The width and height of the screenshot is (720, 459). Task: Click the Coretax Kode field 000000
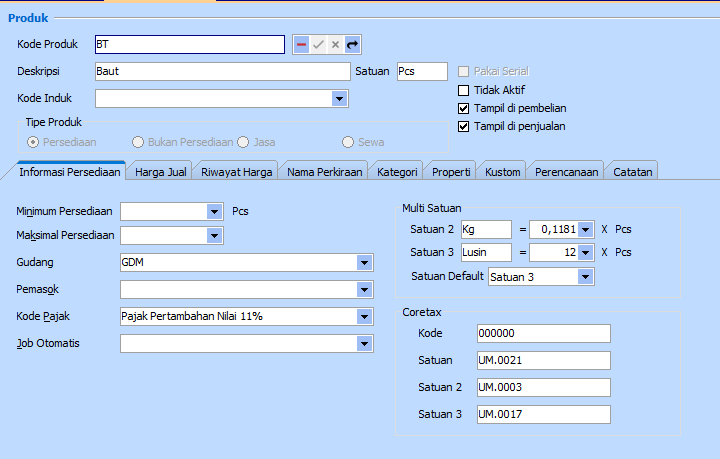point(544,333)
